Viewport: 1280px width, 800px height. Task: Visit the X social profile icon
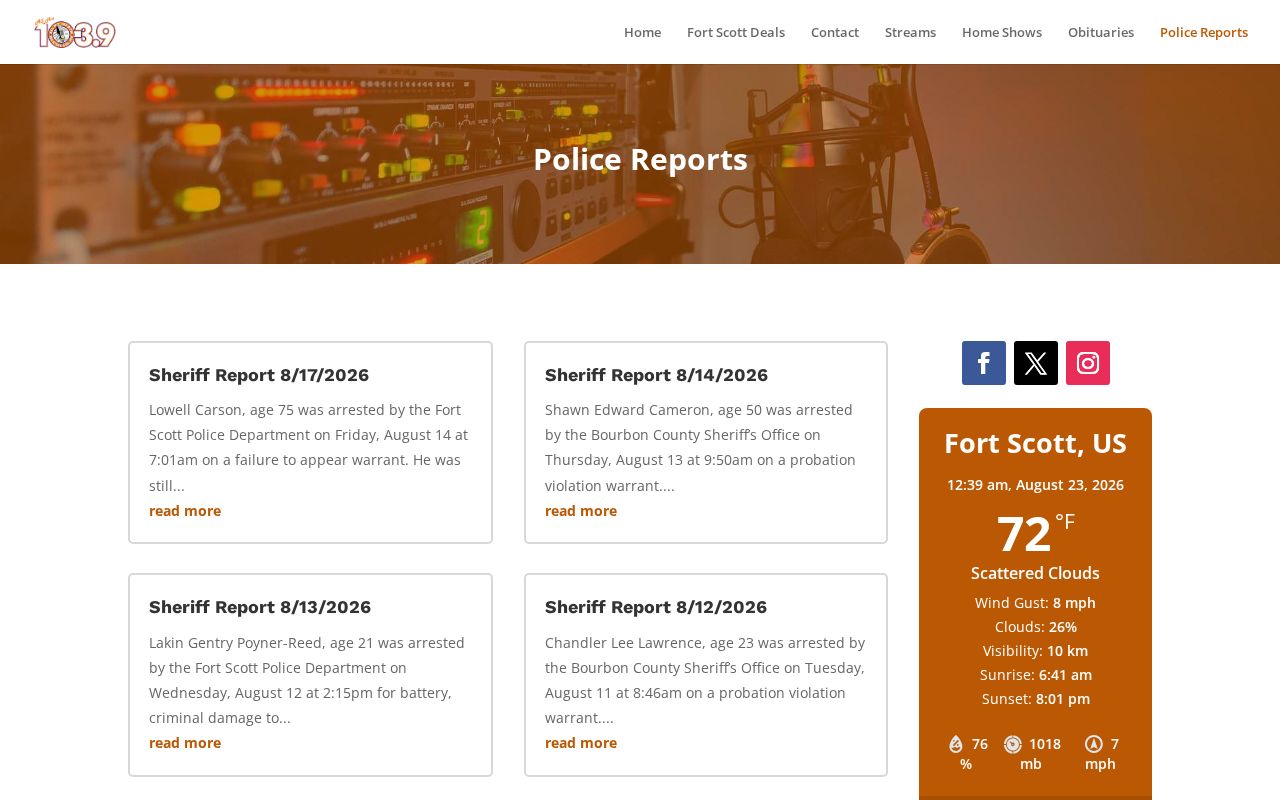tap(1036, 363)
